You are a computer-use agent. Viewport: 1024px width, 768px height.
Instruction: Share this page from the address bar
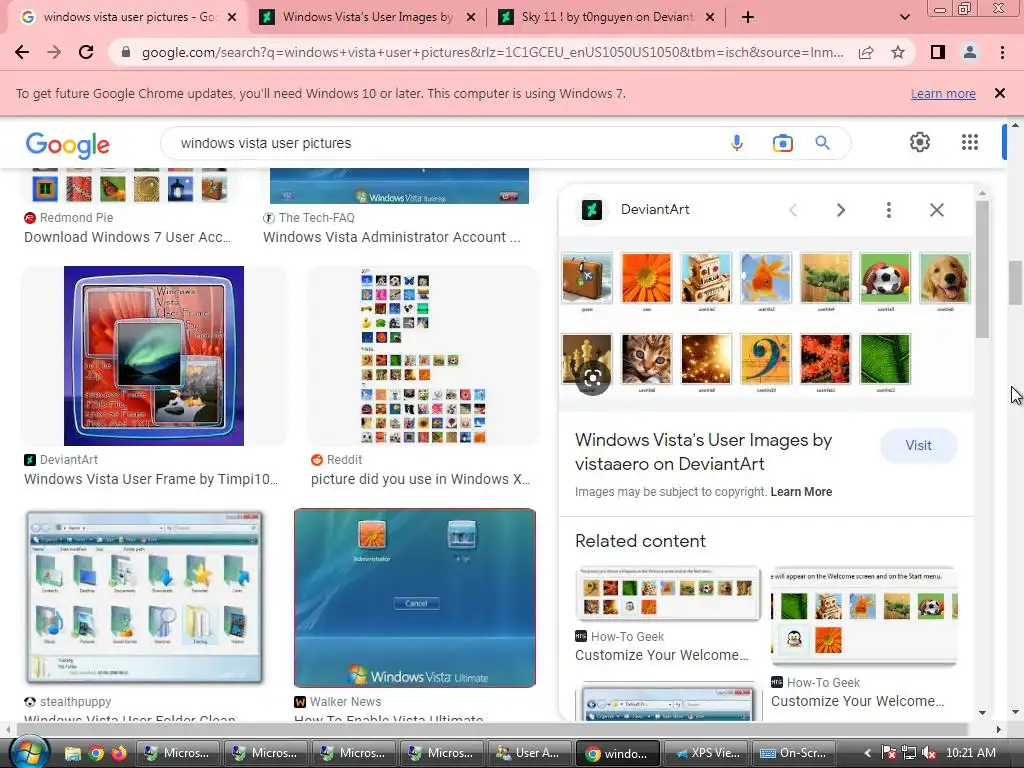866,52
